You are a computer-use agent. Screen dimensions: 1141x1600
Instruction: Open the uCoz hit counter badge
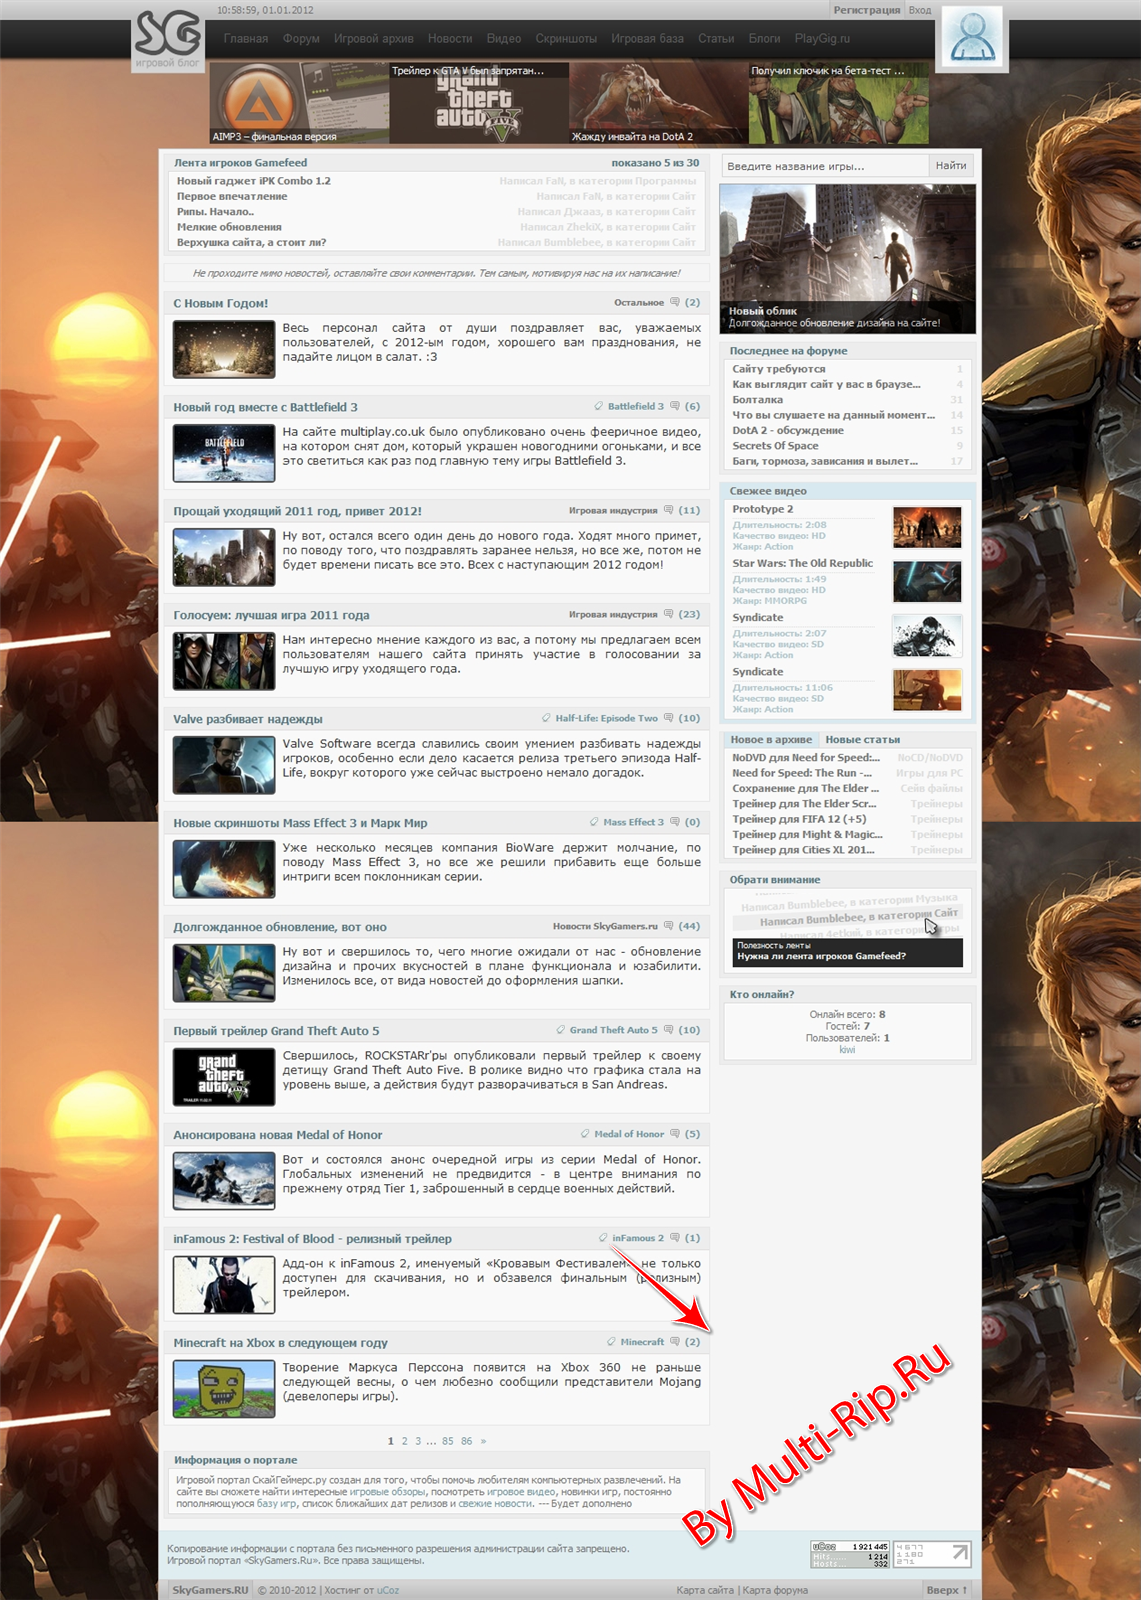850,1554
